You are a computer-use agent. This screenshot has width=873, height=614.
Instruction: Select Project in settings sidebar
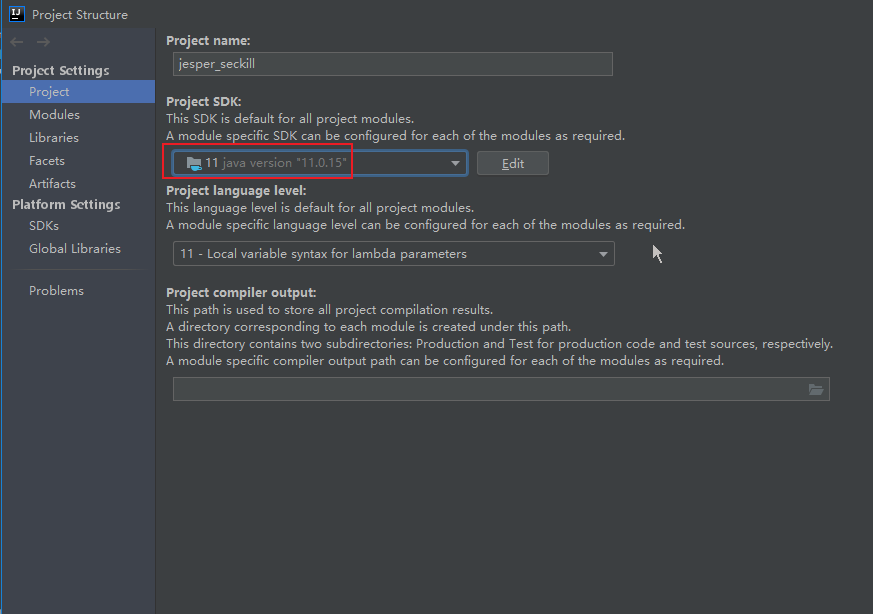[49, 92]
